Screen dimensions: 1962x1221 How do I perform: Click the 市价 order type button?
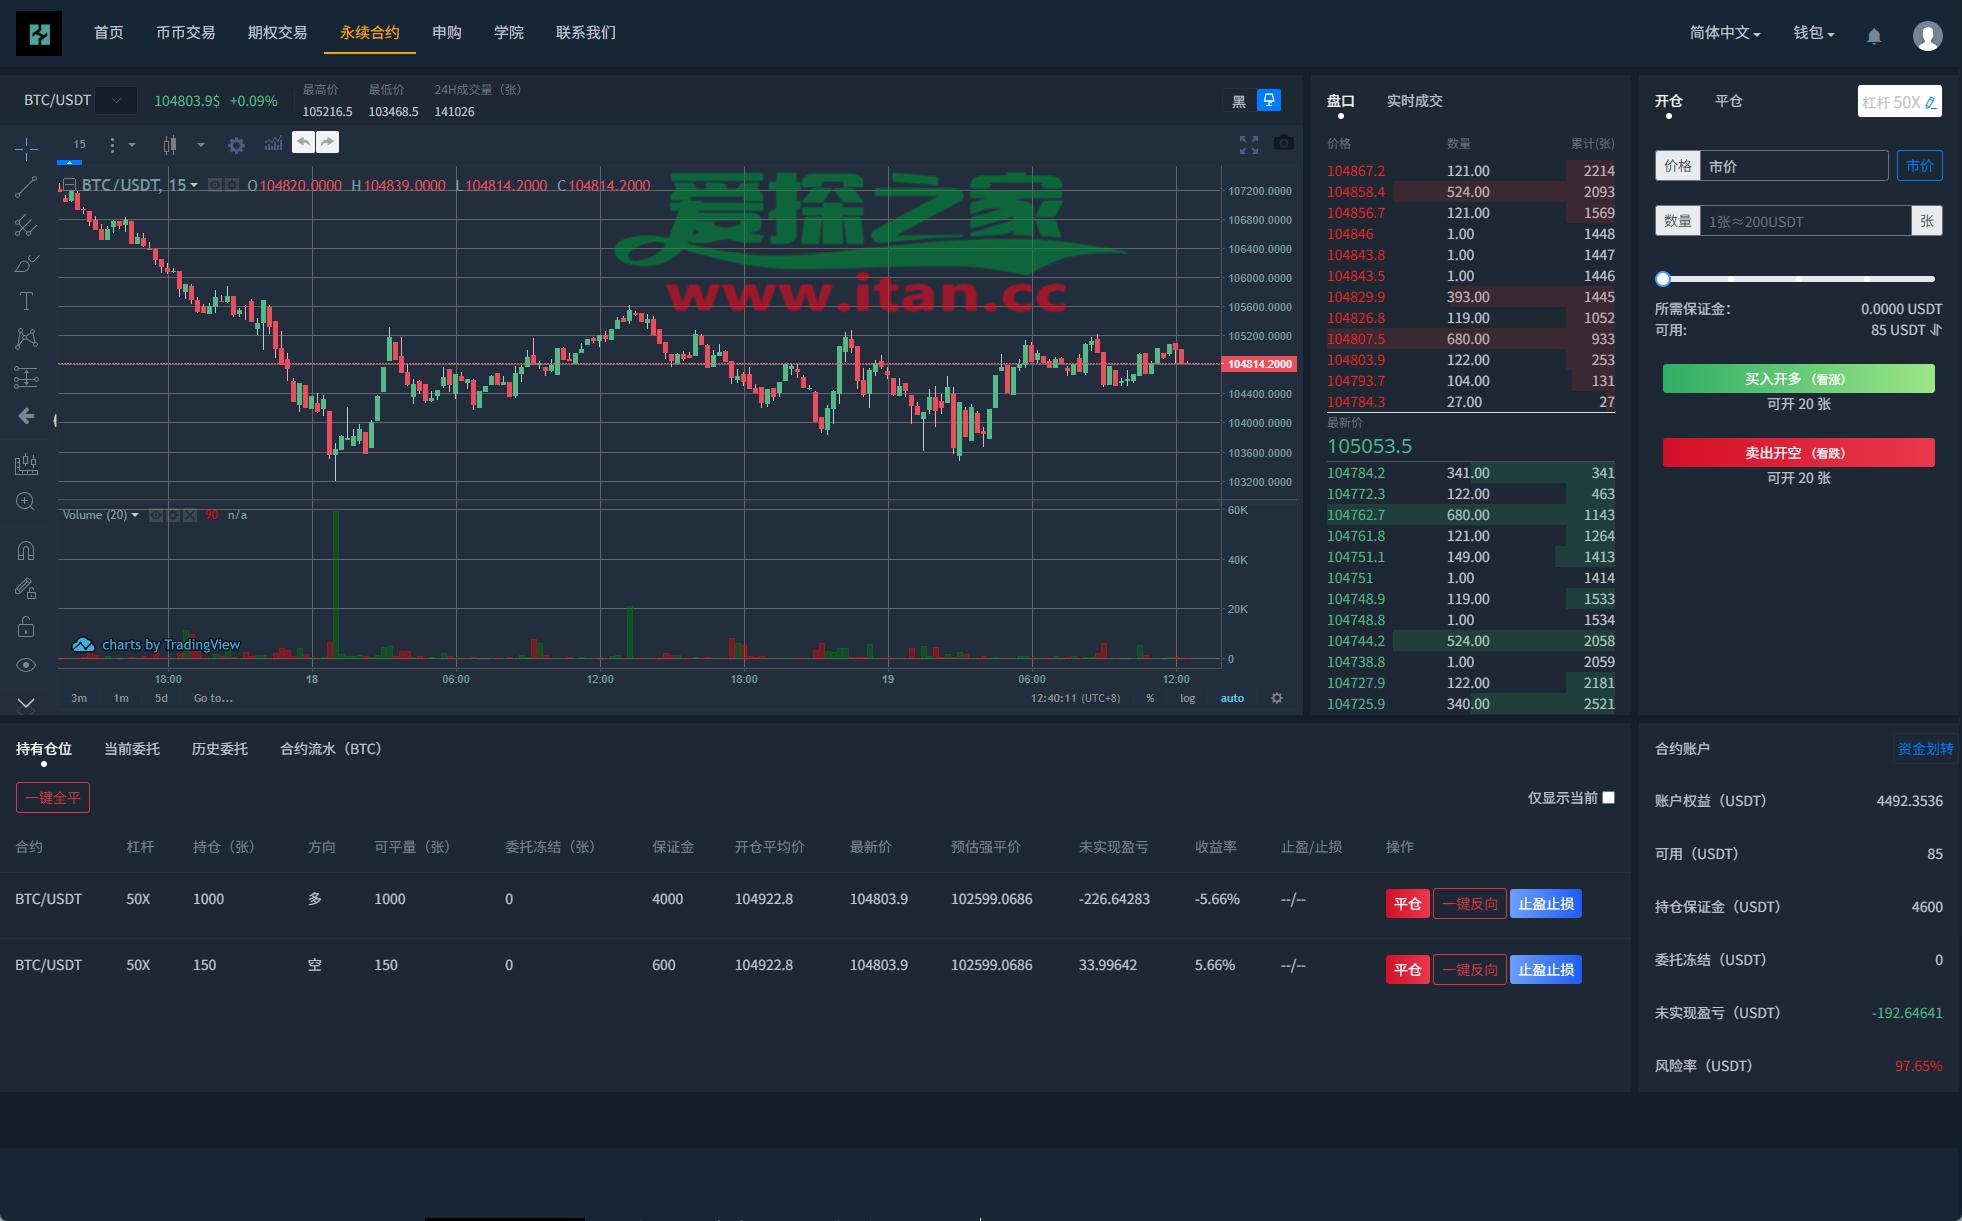point(1920,166)
